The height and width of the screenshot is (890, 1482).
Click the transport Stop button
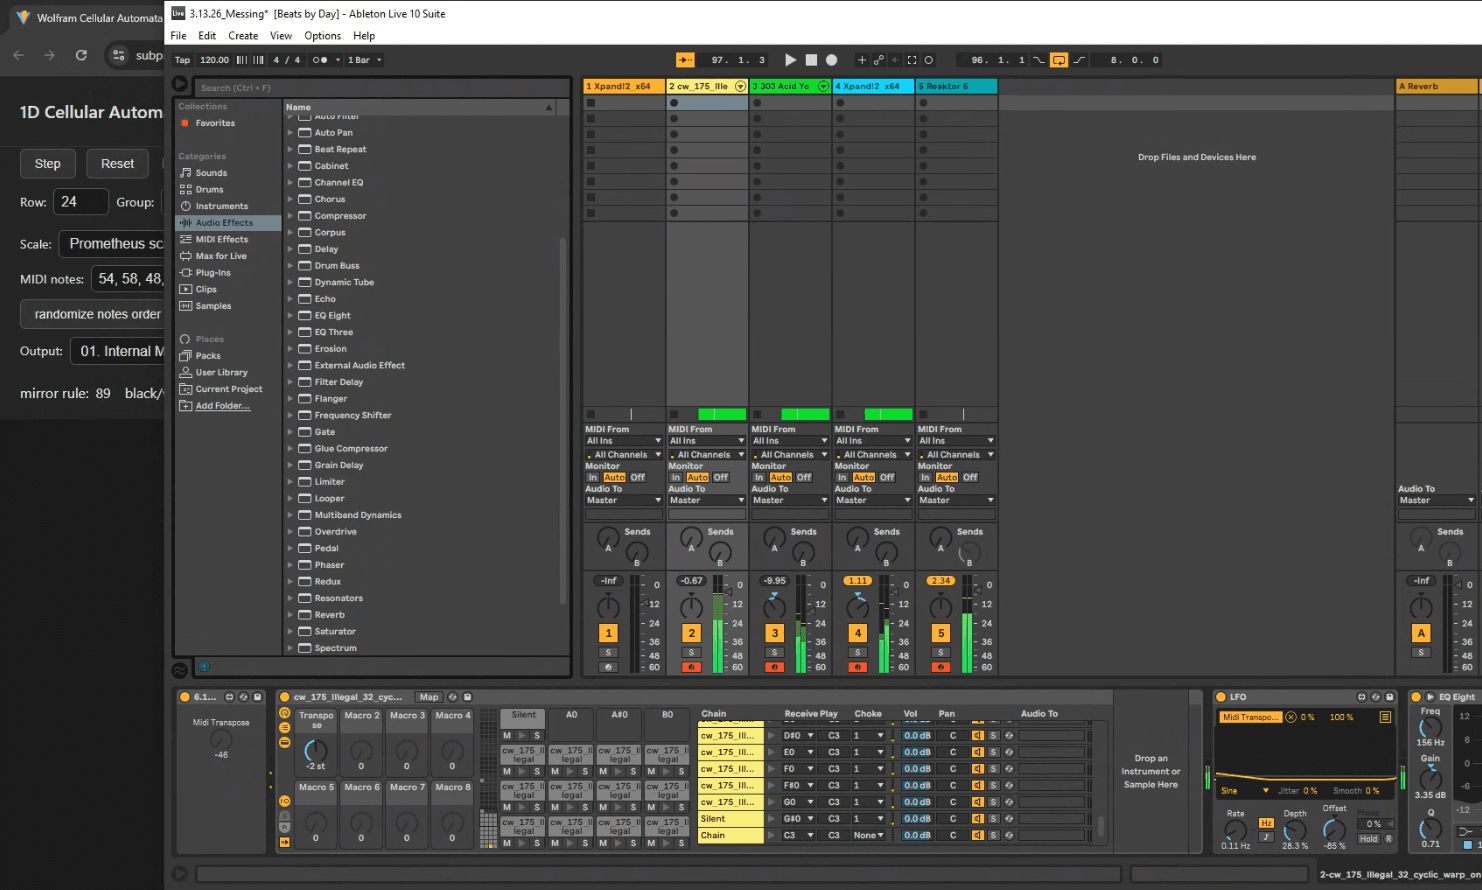[811, 60]
